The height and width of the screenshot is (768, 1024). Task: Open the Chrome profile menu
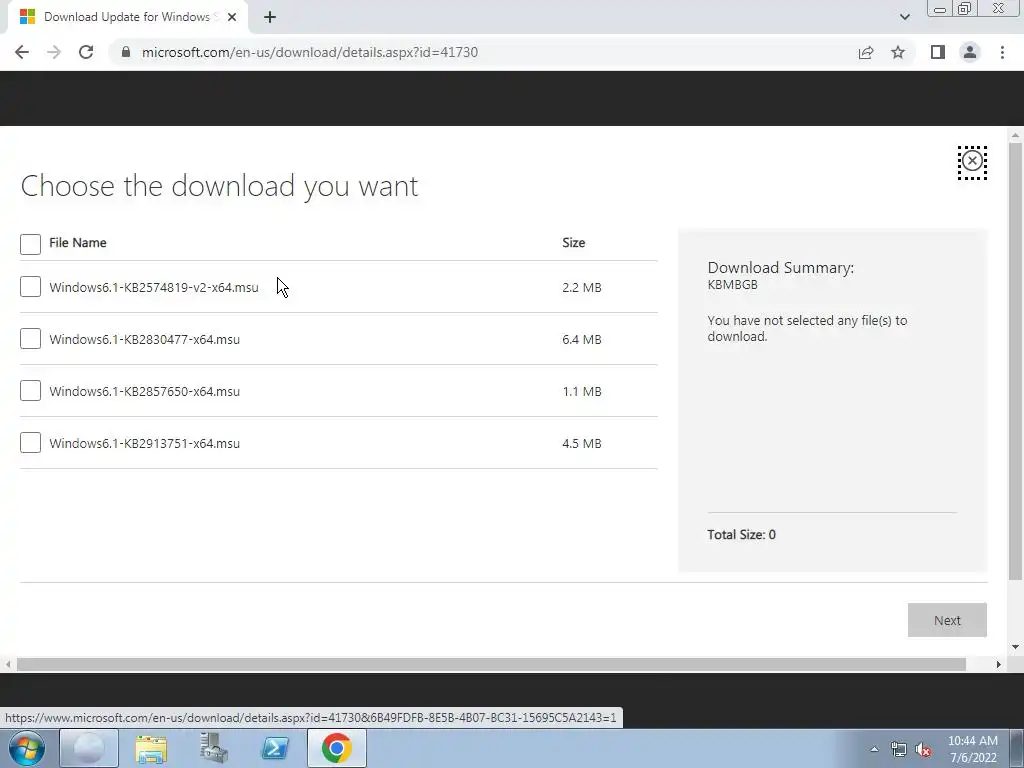(970, 52)
